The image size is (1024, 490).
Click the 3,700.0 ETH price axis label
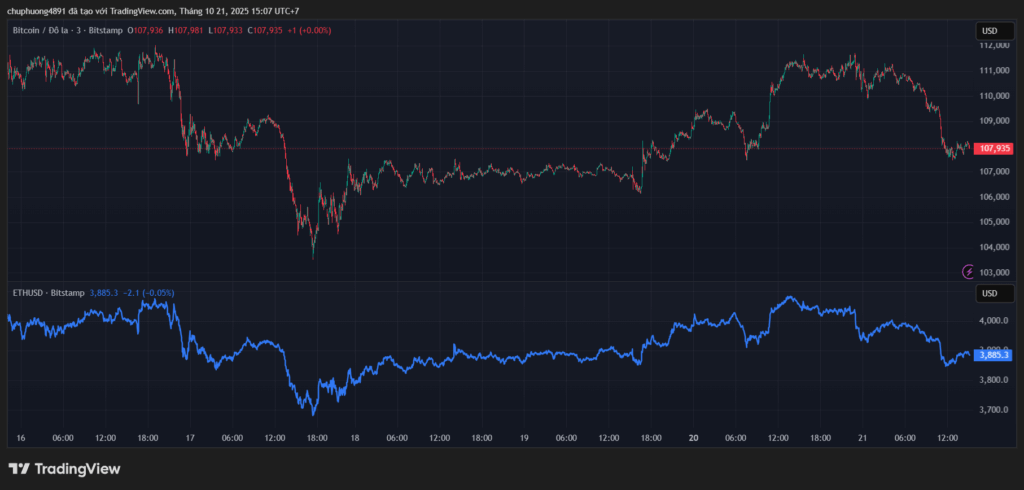point(993,410)
